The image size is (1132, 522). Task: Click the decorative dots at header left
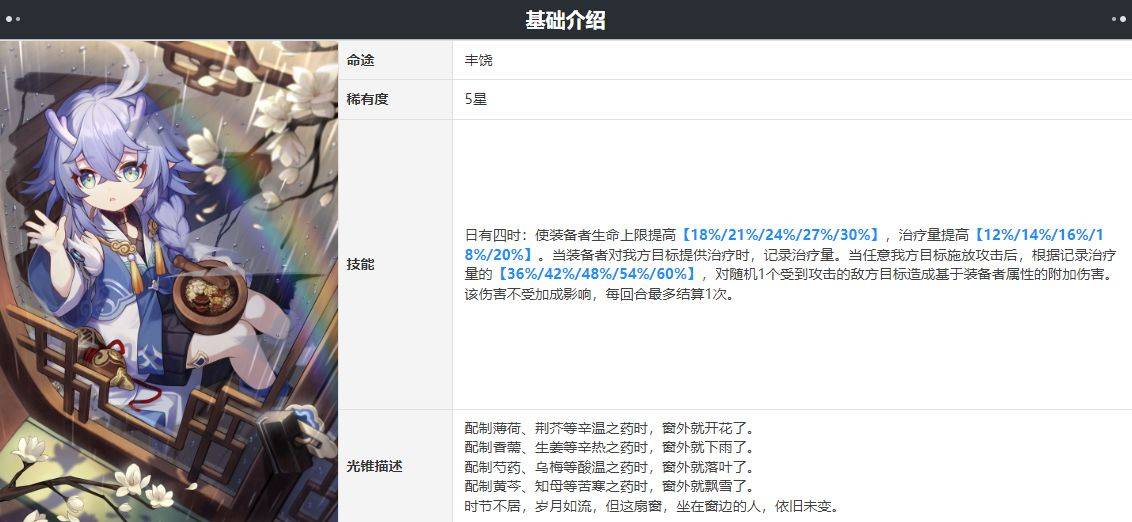click(x=12, y=19)
